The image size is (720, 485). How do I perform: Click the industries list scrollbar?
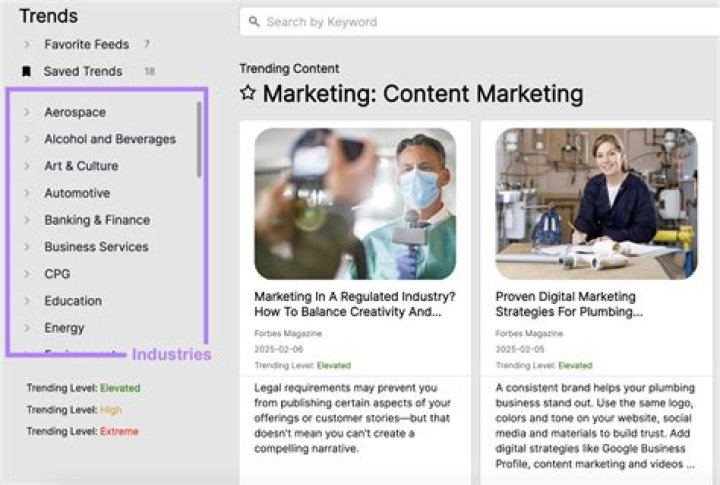click(x=199, y=138)
